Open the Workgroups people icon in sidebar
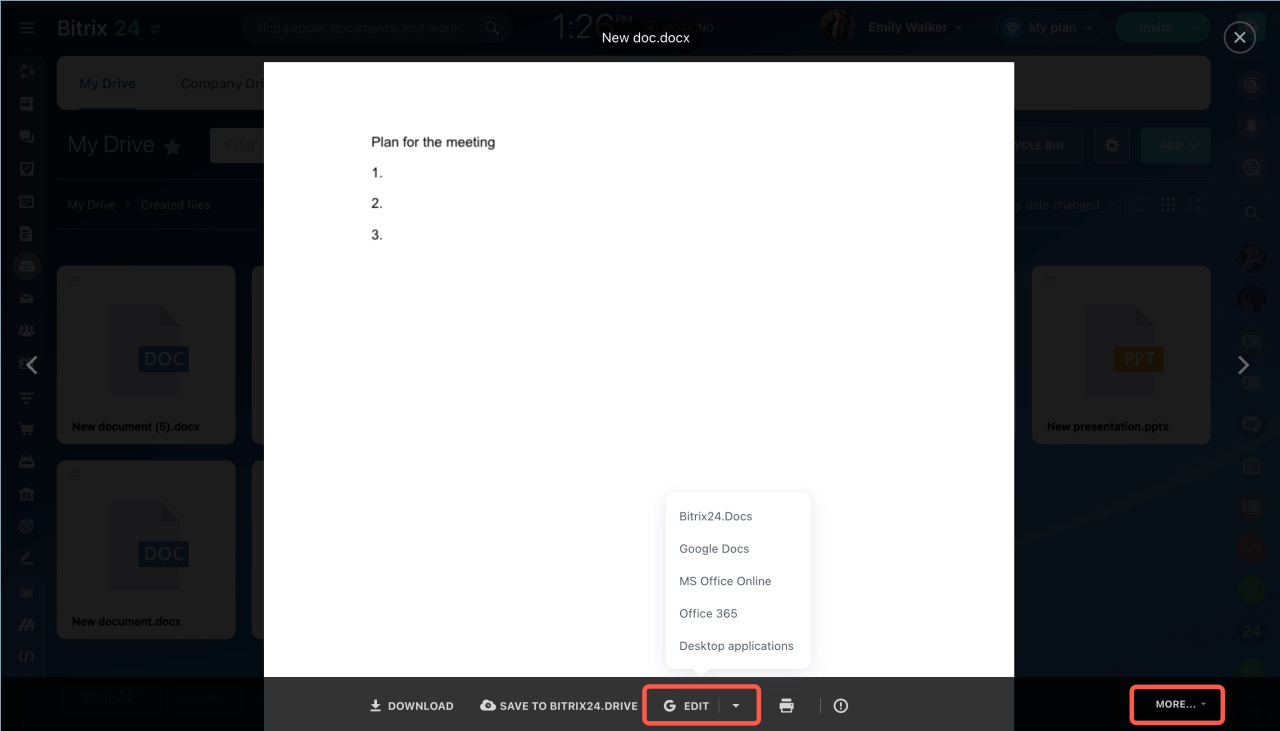Viewport: 1280px width, 731px height. [27, 330]
